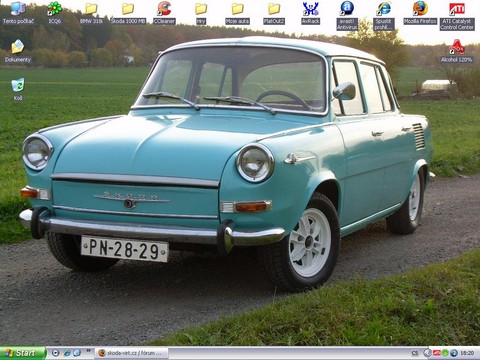Click the 18:20 taskbar clock
Screen dimensions: 480x360
467,353
